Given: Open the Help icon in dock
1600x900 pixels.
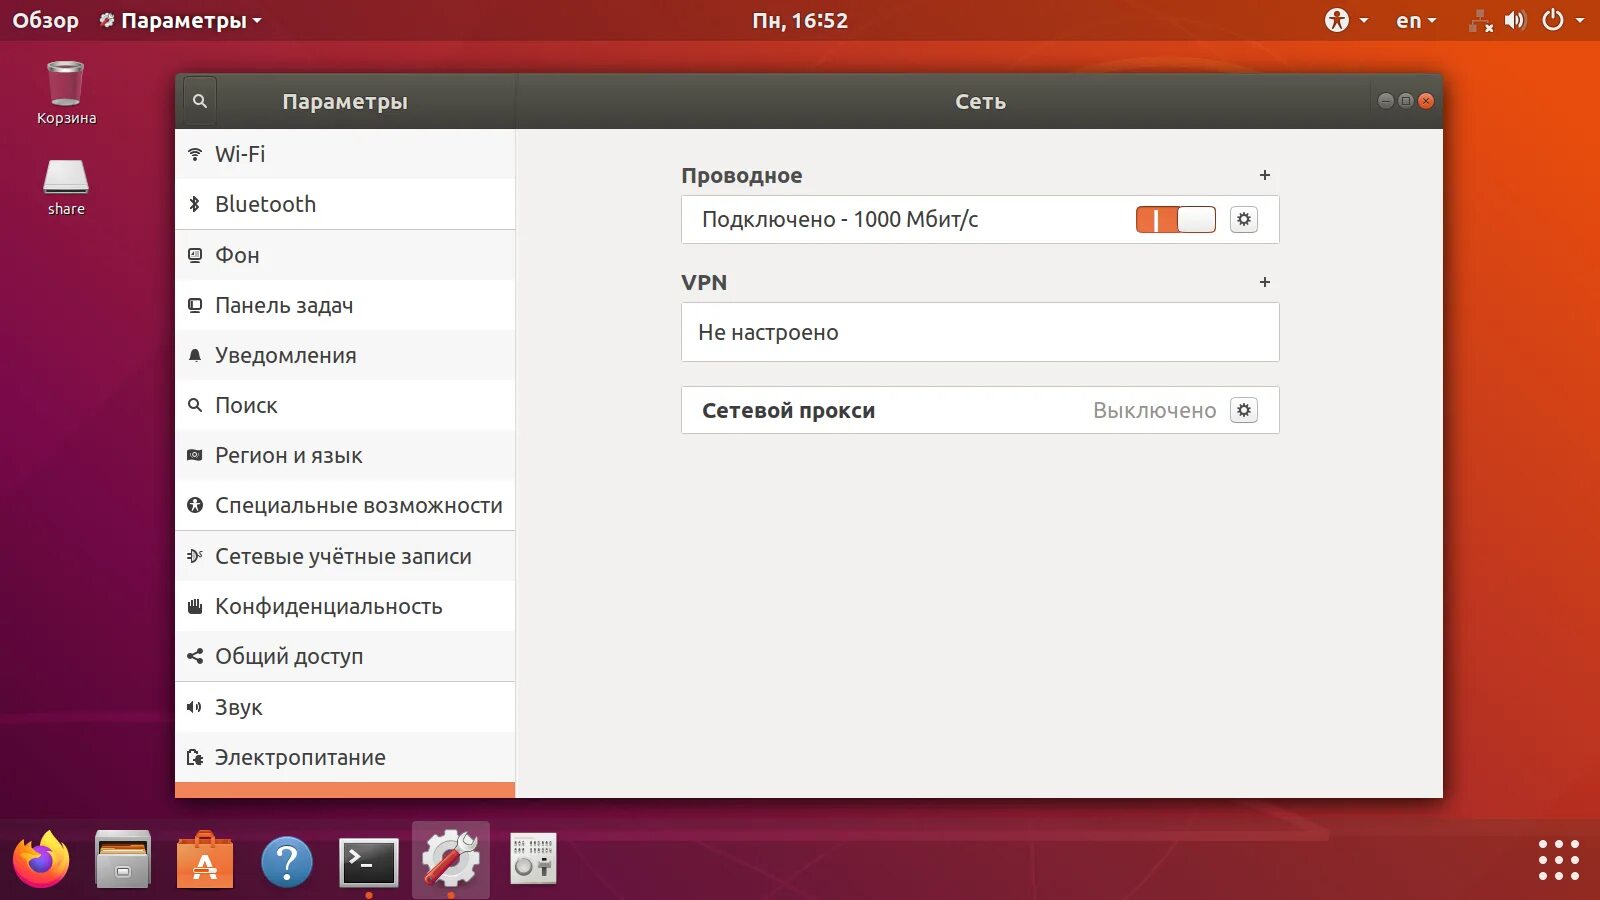Looking at the screenshot, I should tap(287, 861).
